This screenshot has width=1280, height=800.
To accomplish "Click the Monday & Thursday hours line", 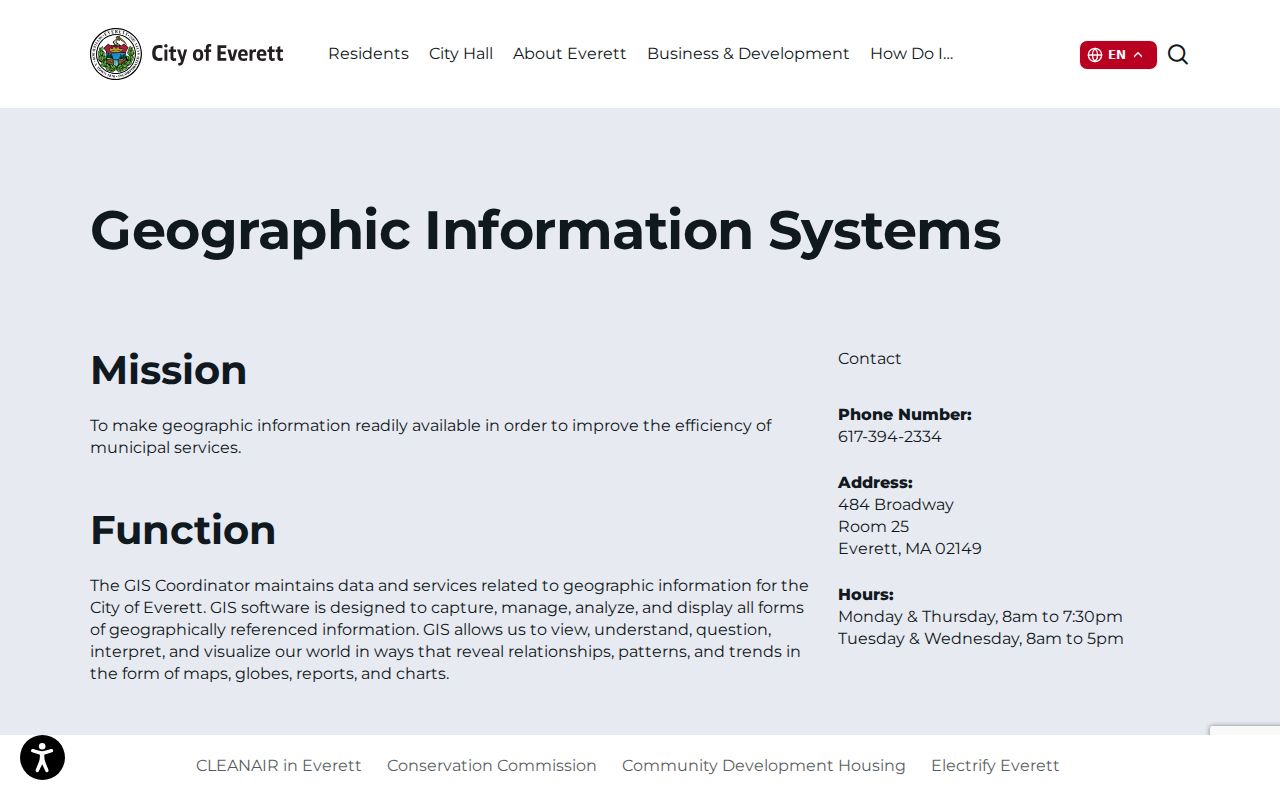I will [980, 617].
